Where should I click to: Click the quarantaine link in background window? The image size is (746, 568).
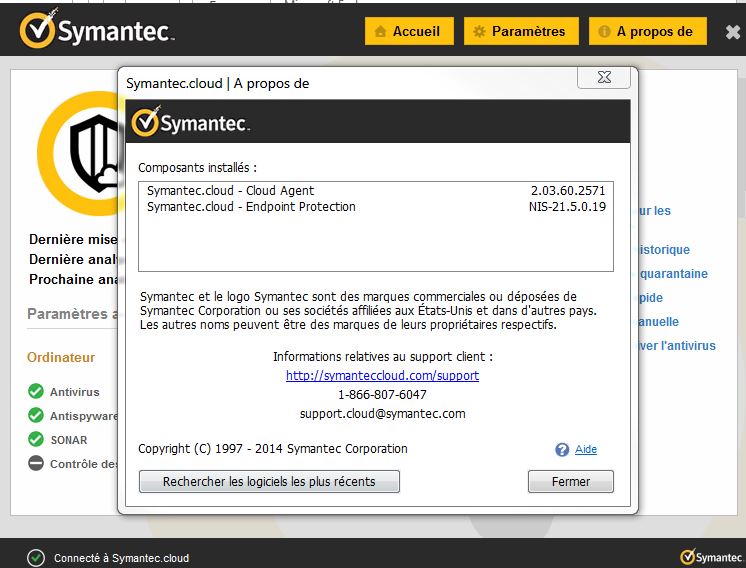[x=674, y=274]
